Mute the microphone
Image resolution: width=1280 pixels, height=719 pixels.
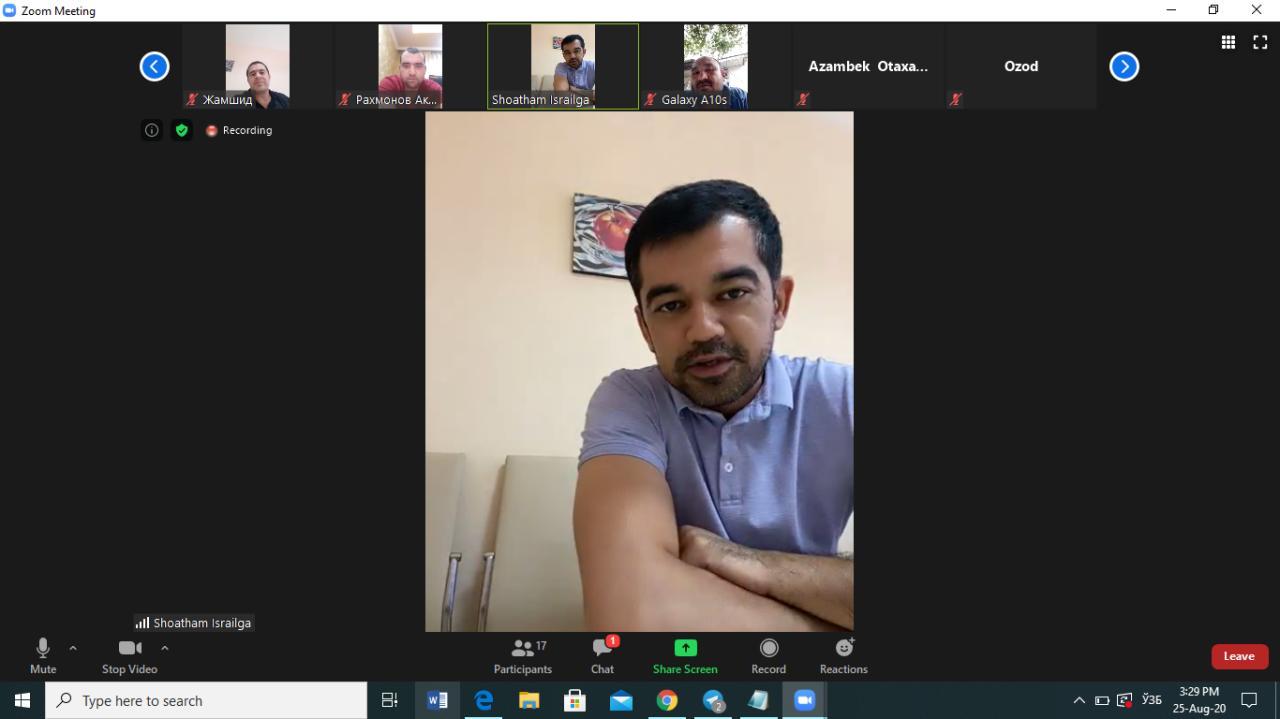click(x=43, y=656)
